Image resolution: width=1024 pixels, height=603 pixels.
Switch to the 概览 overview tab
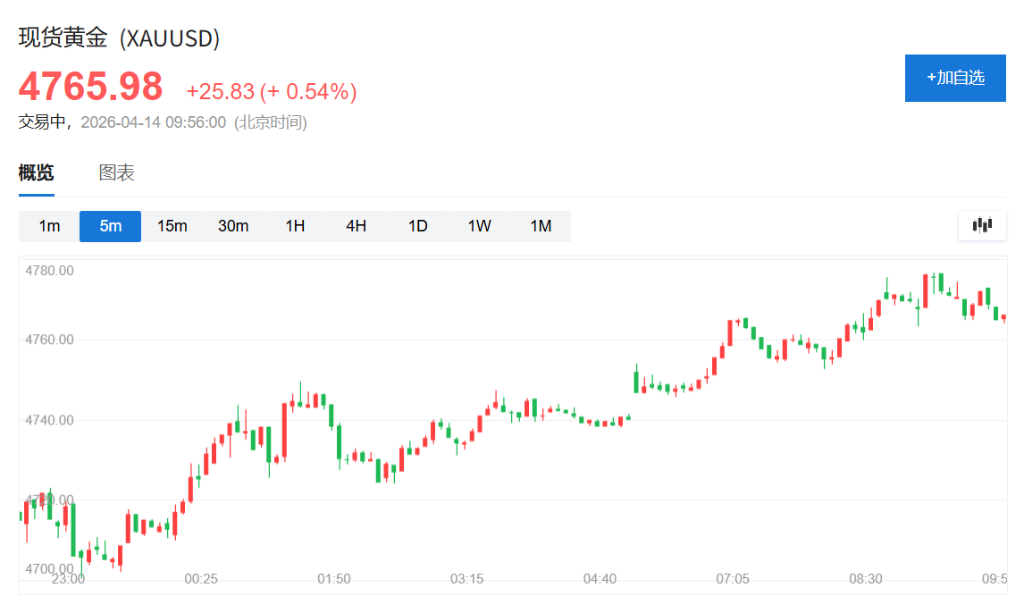pyautogui.click(x=36, y=173)
